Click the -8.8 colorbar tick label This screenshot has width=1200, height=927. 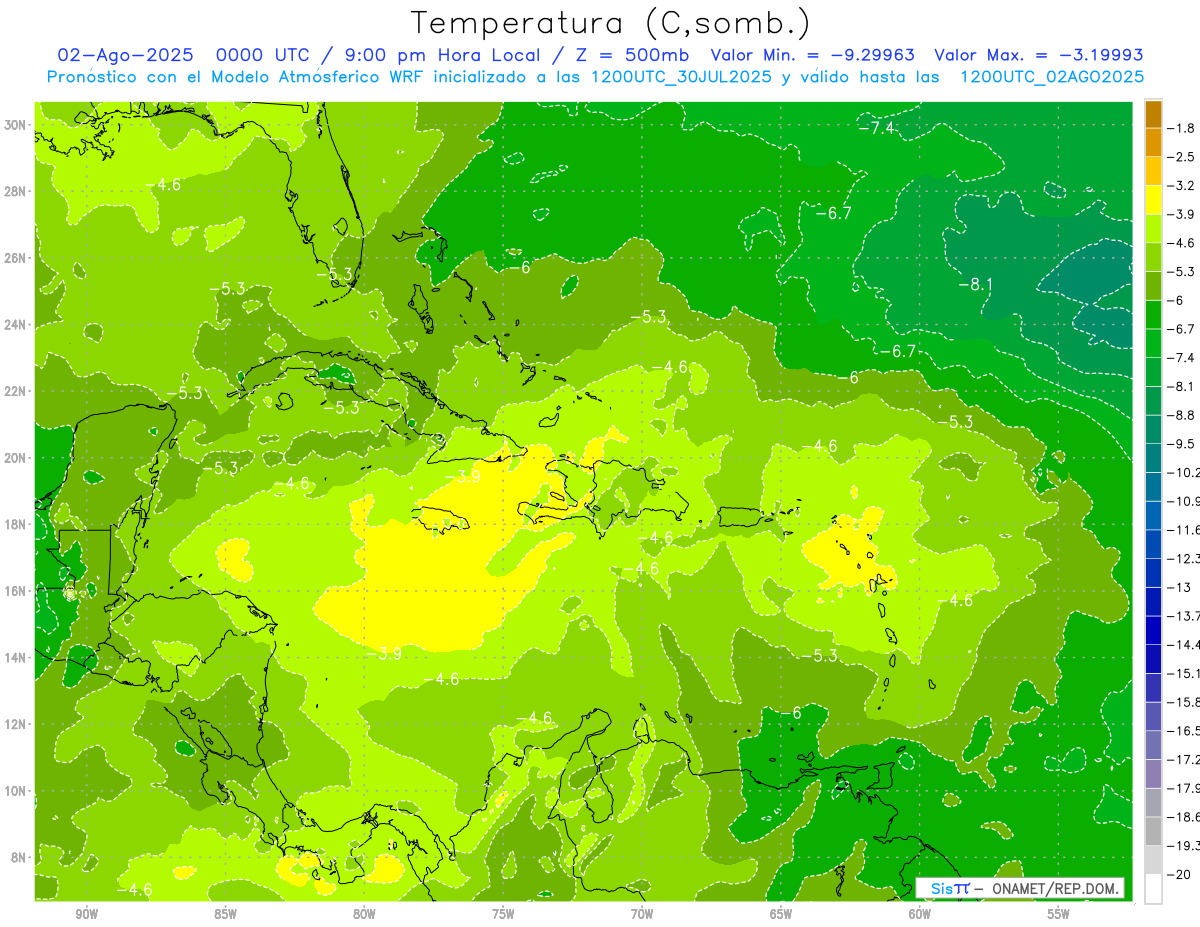pos(1182,415)
